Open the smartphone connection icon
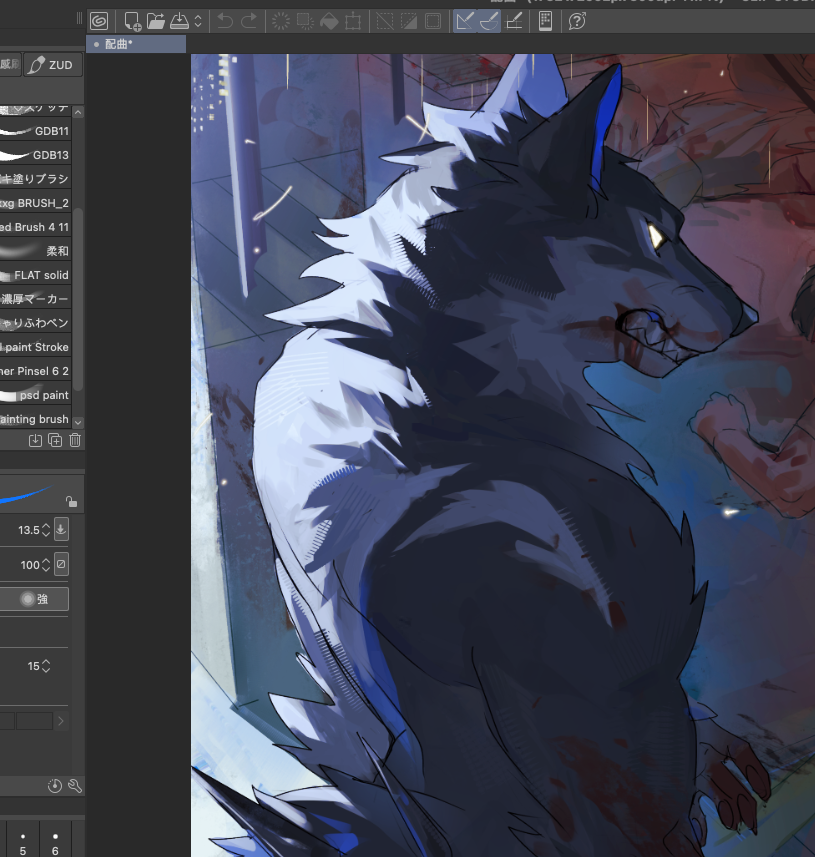The height and width of the screenshot is (857, 815). point(545,21)
